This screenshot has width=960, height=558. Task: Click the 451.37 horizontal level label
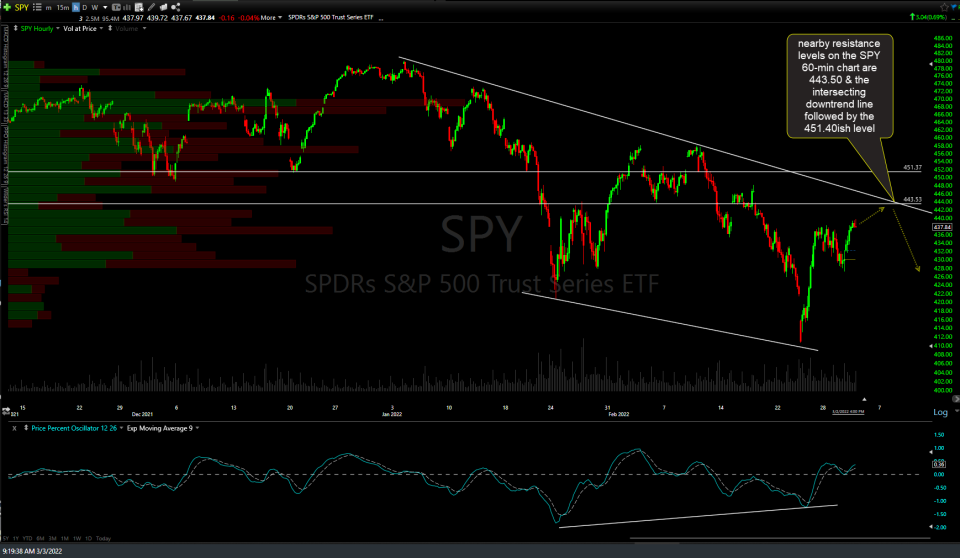912,167
